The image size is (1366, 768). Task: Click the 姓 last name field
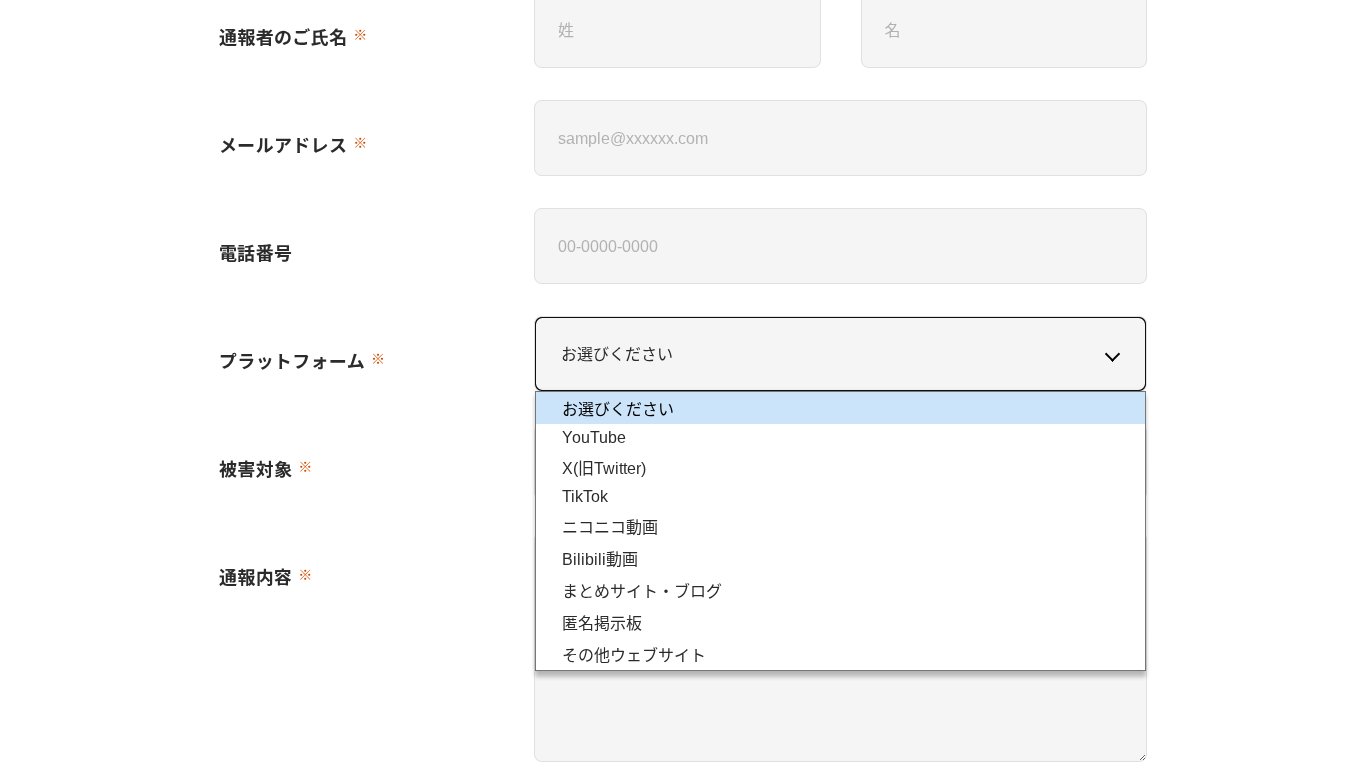(677, 31)
